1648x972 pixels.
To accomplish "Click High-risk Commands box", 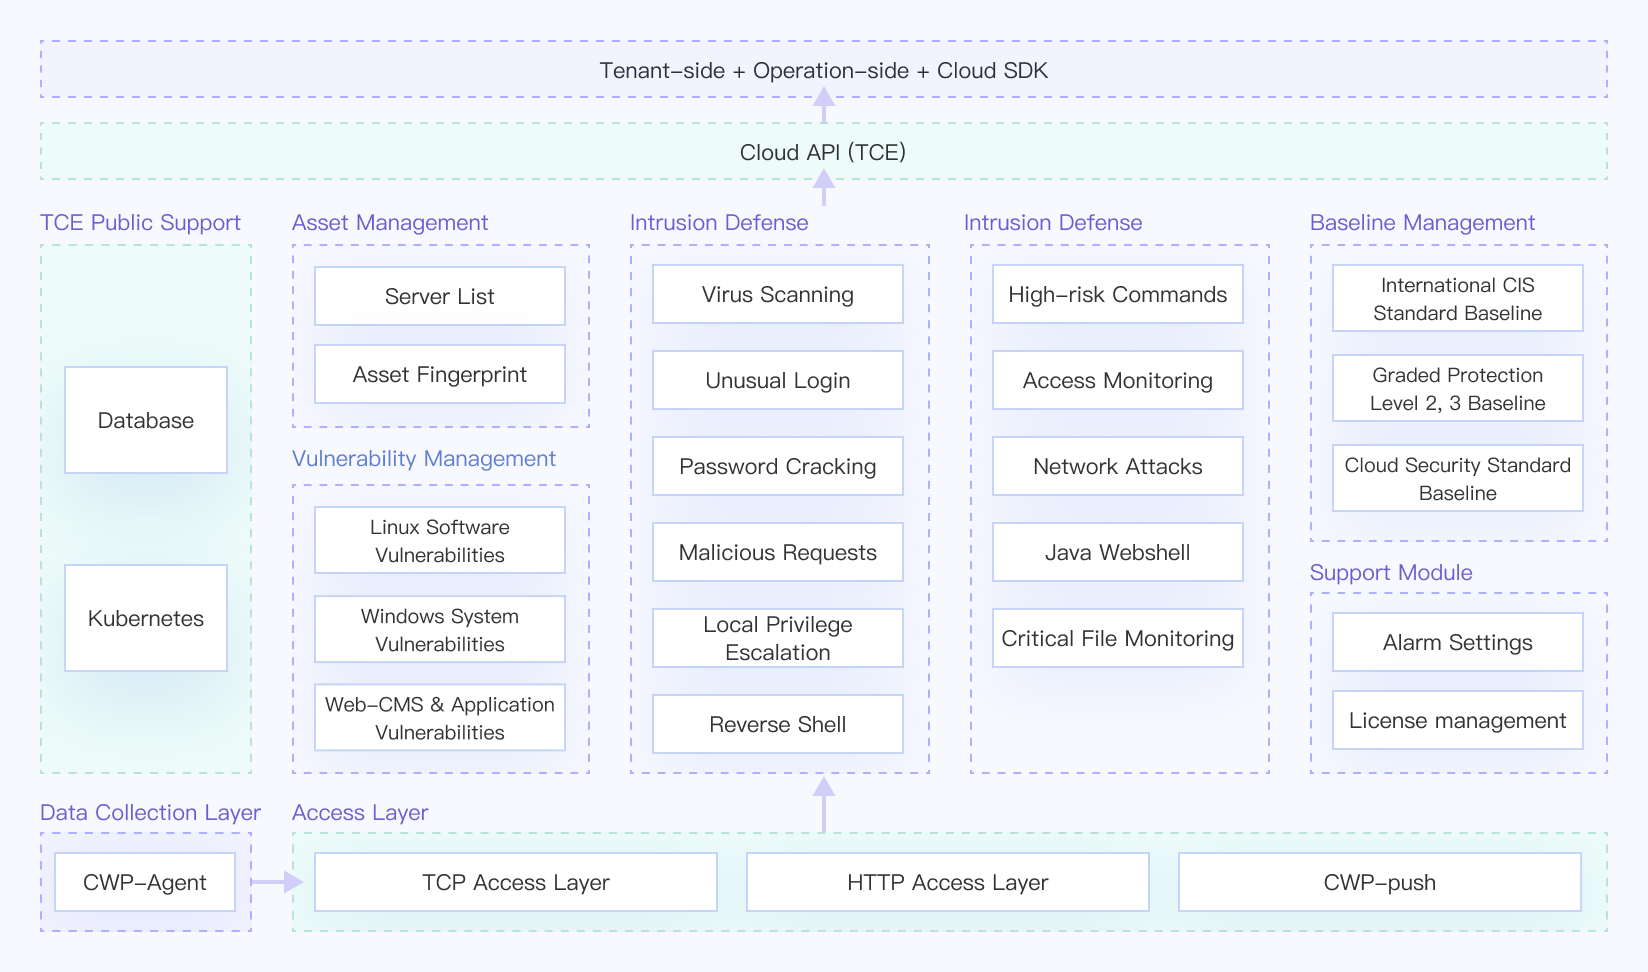I will pyautogui.click(x=1118, y=294).
